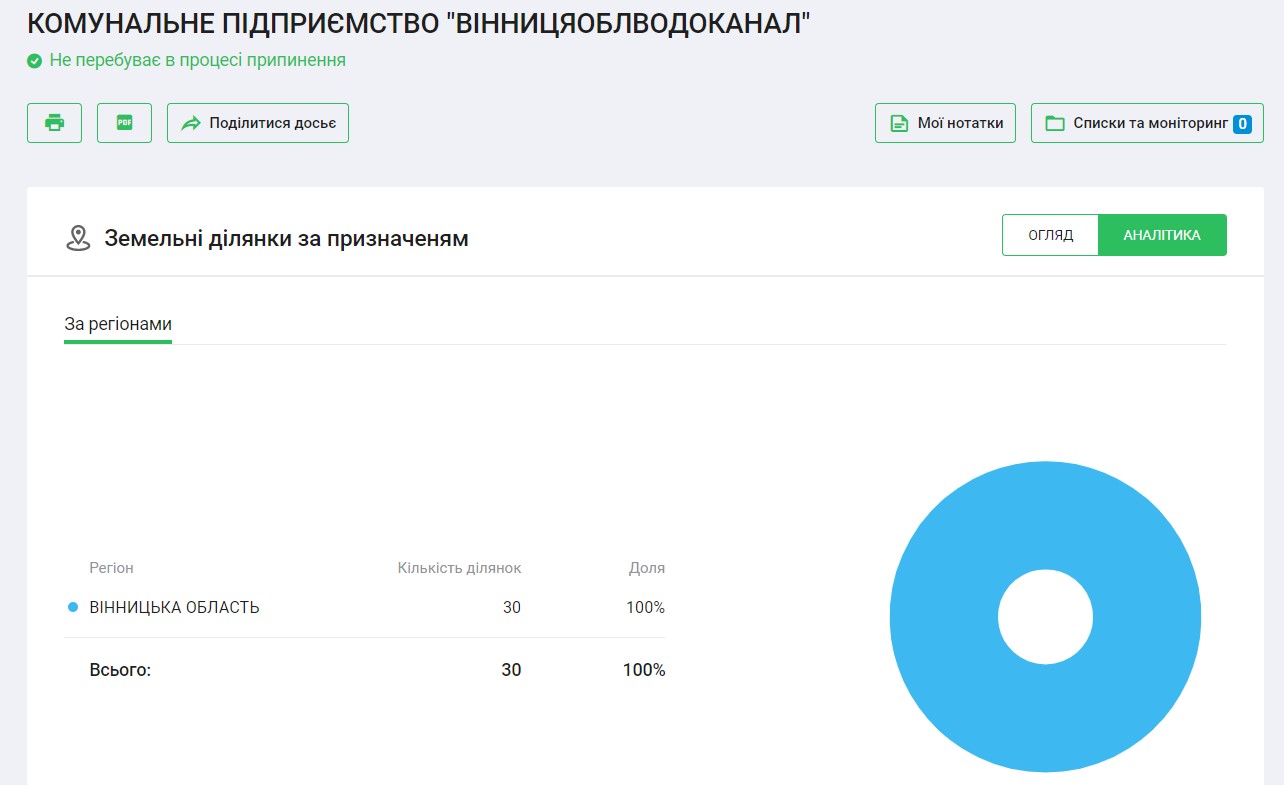Click the Регіон column header
Image resolution: width=1284 pixels, height=785 pixels.
click(111, 568)
